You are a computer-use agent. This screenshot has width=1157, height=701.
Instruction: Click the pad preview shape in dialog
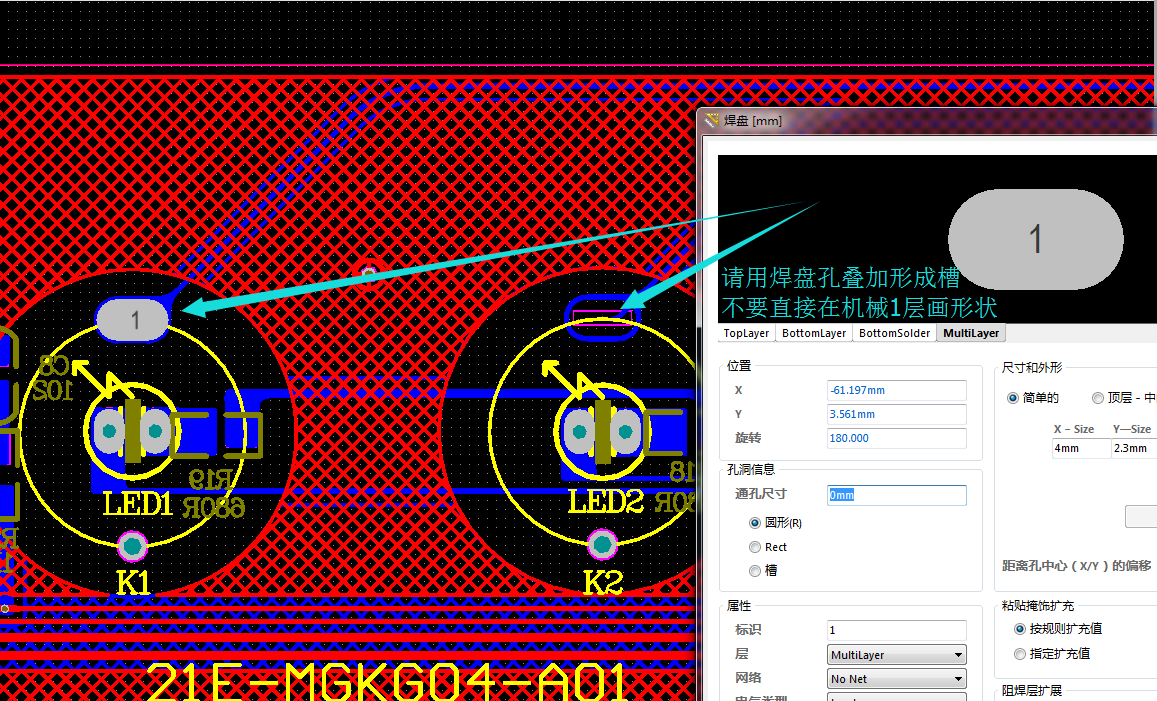(1035, 239)
